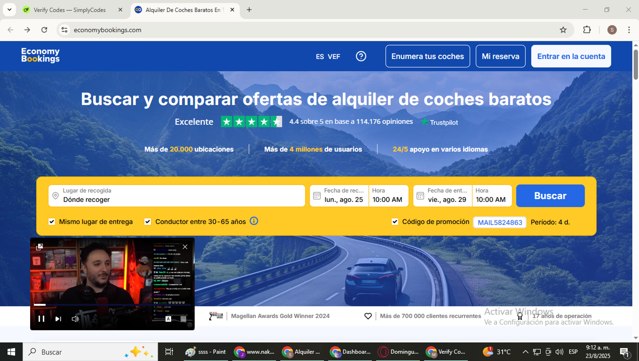Open the pickup time 10:00 AM dropdown
639x361 pixels.
click(388, 196)
